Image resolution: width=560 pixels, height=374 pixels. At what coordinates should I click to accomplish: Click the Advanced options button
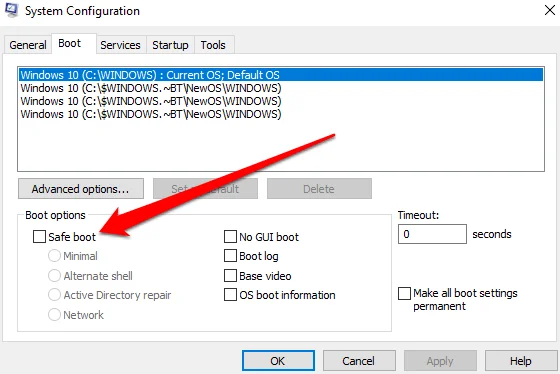click(x=81, y=189)
